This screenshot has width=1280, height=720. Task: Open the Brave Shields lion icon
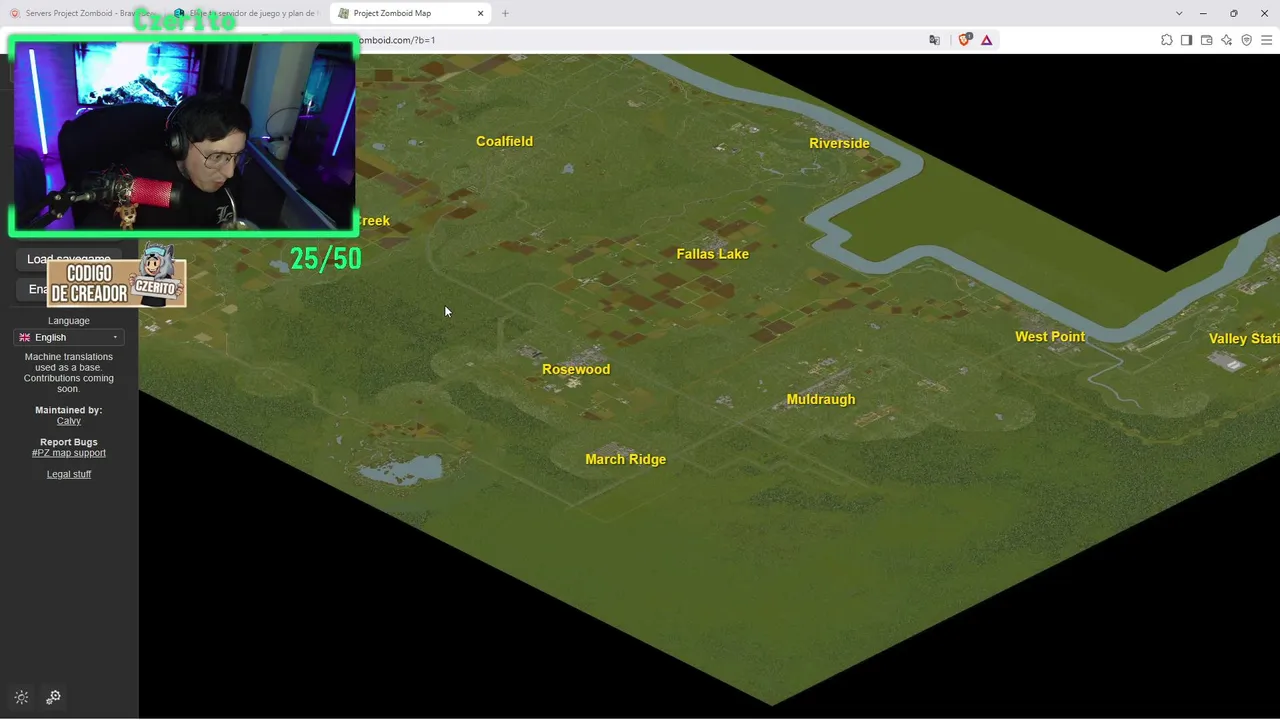click(964, 40)
